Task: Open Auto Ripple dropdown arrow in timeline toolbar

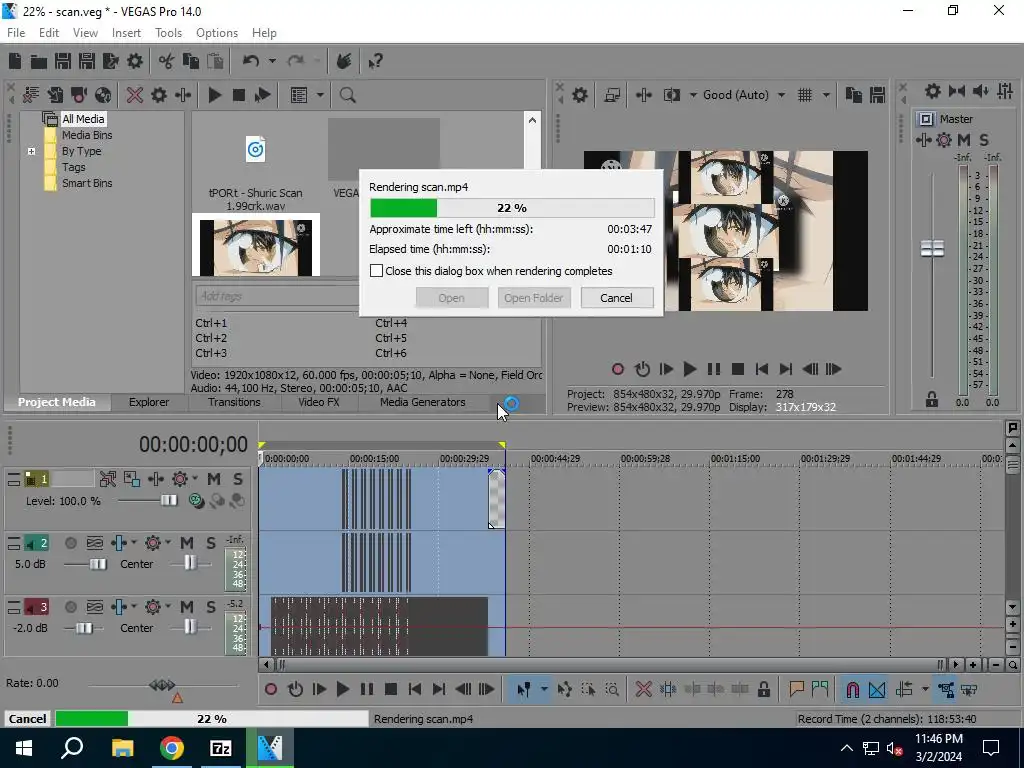Action: coord(925,690)
